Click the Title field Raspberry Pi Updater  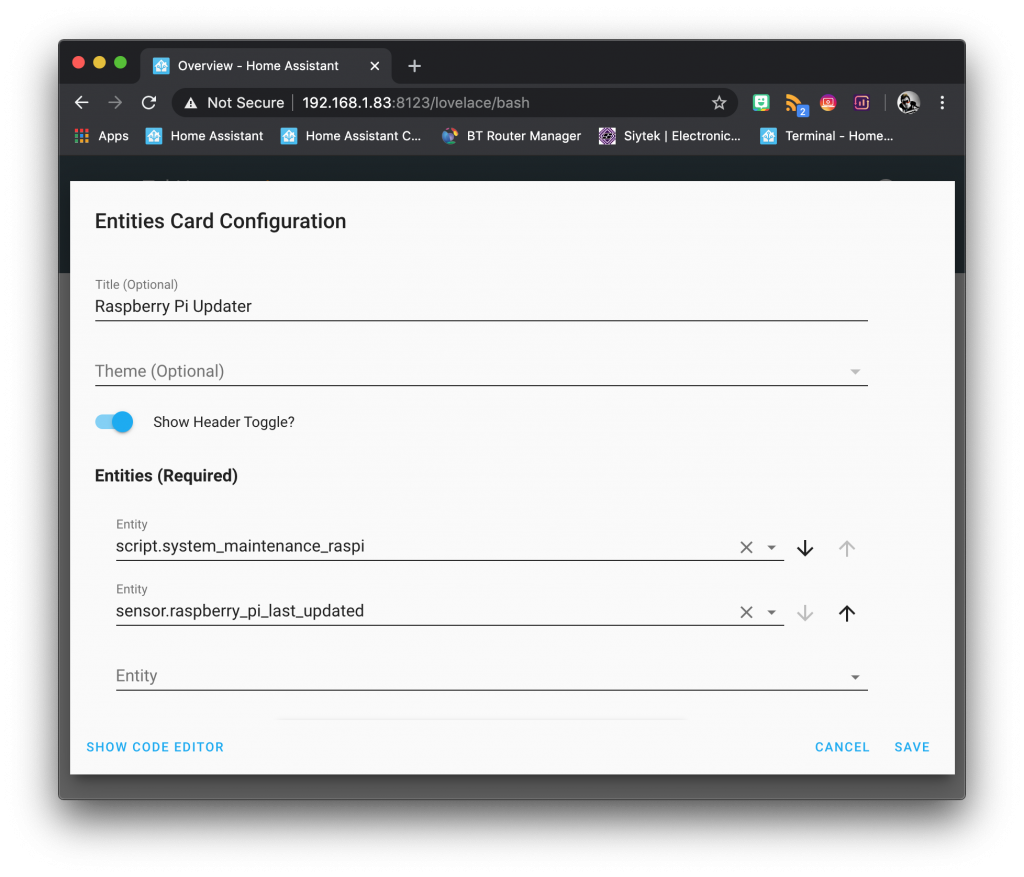[481, 306]
